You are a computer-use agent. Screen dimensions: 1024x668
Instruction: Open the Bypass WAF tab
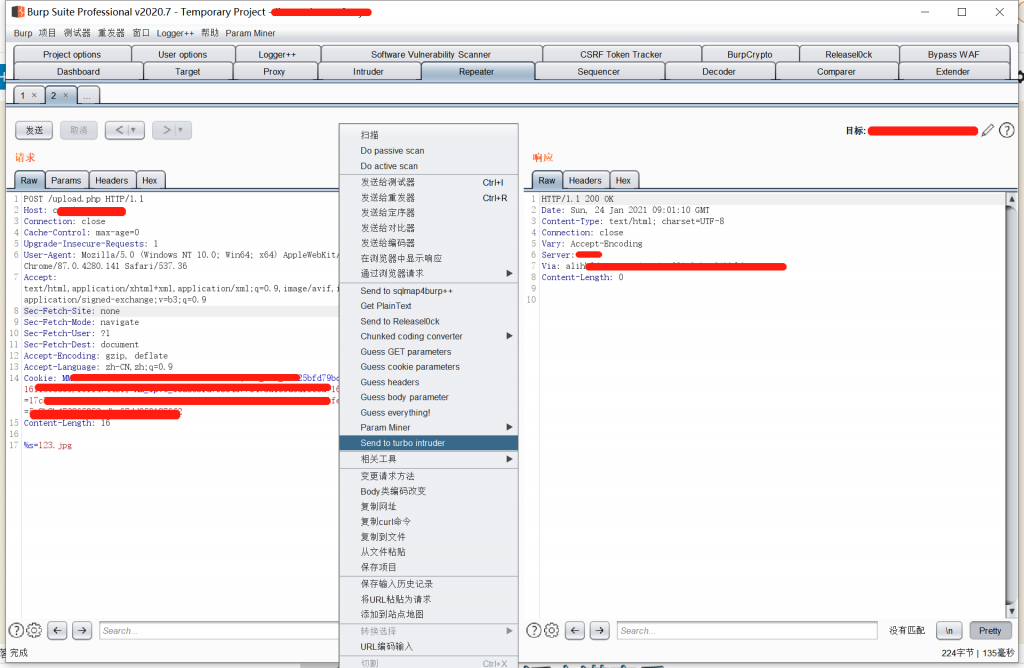pos(953,54)
